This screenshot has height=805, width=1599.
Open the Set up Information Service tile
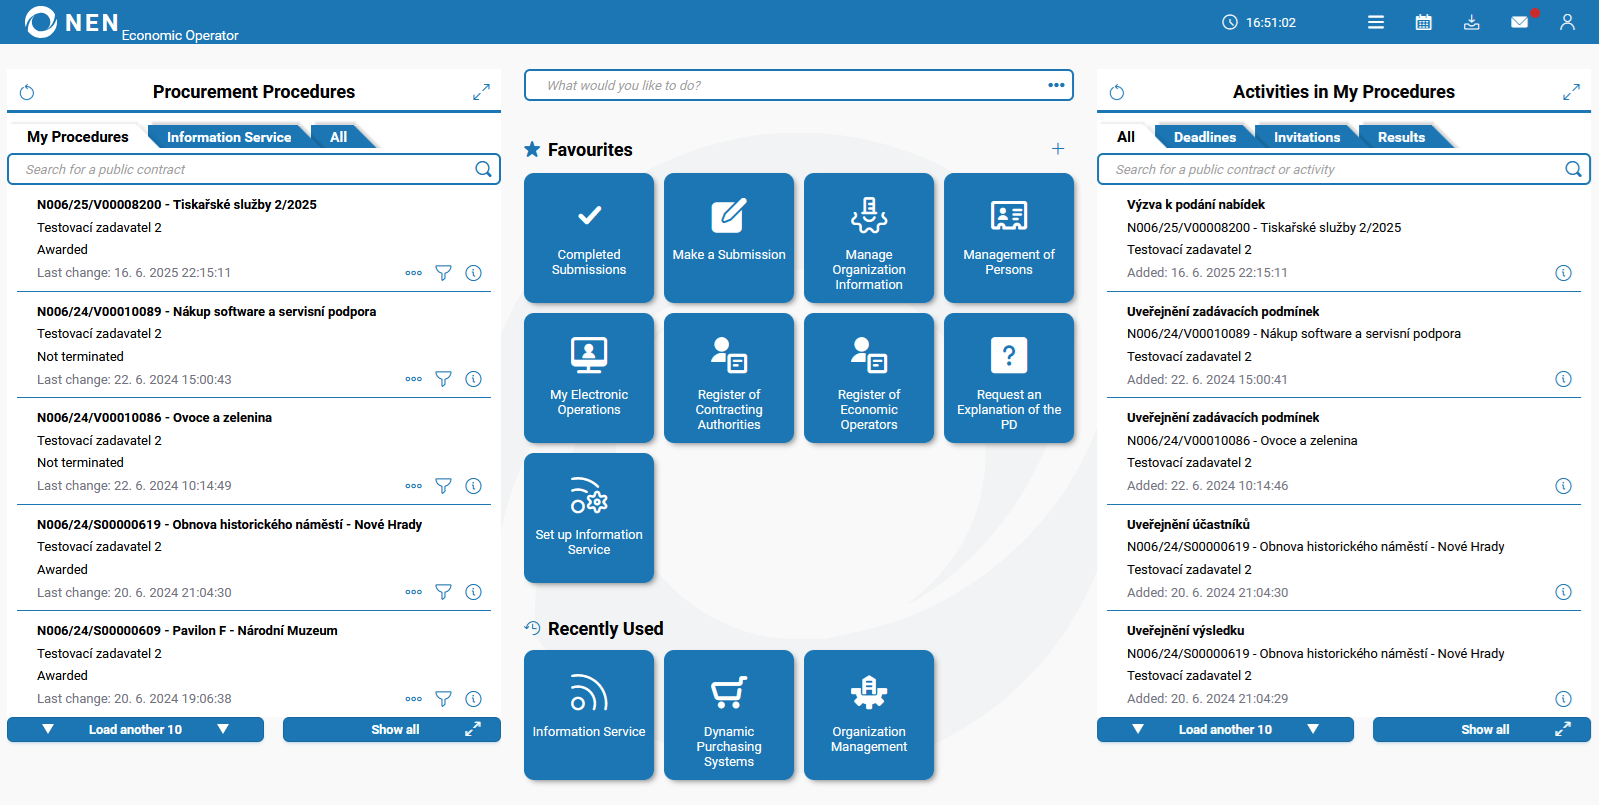pos(589,518)
